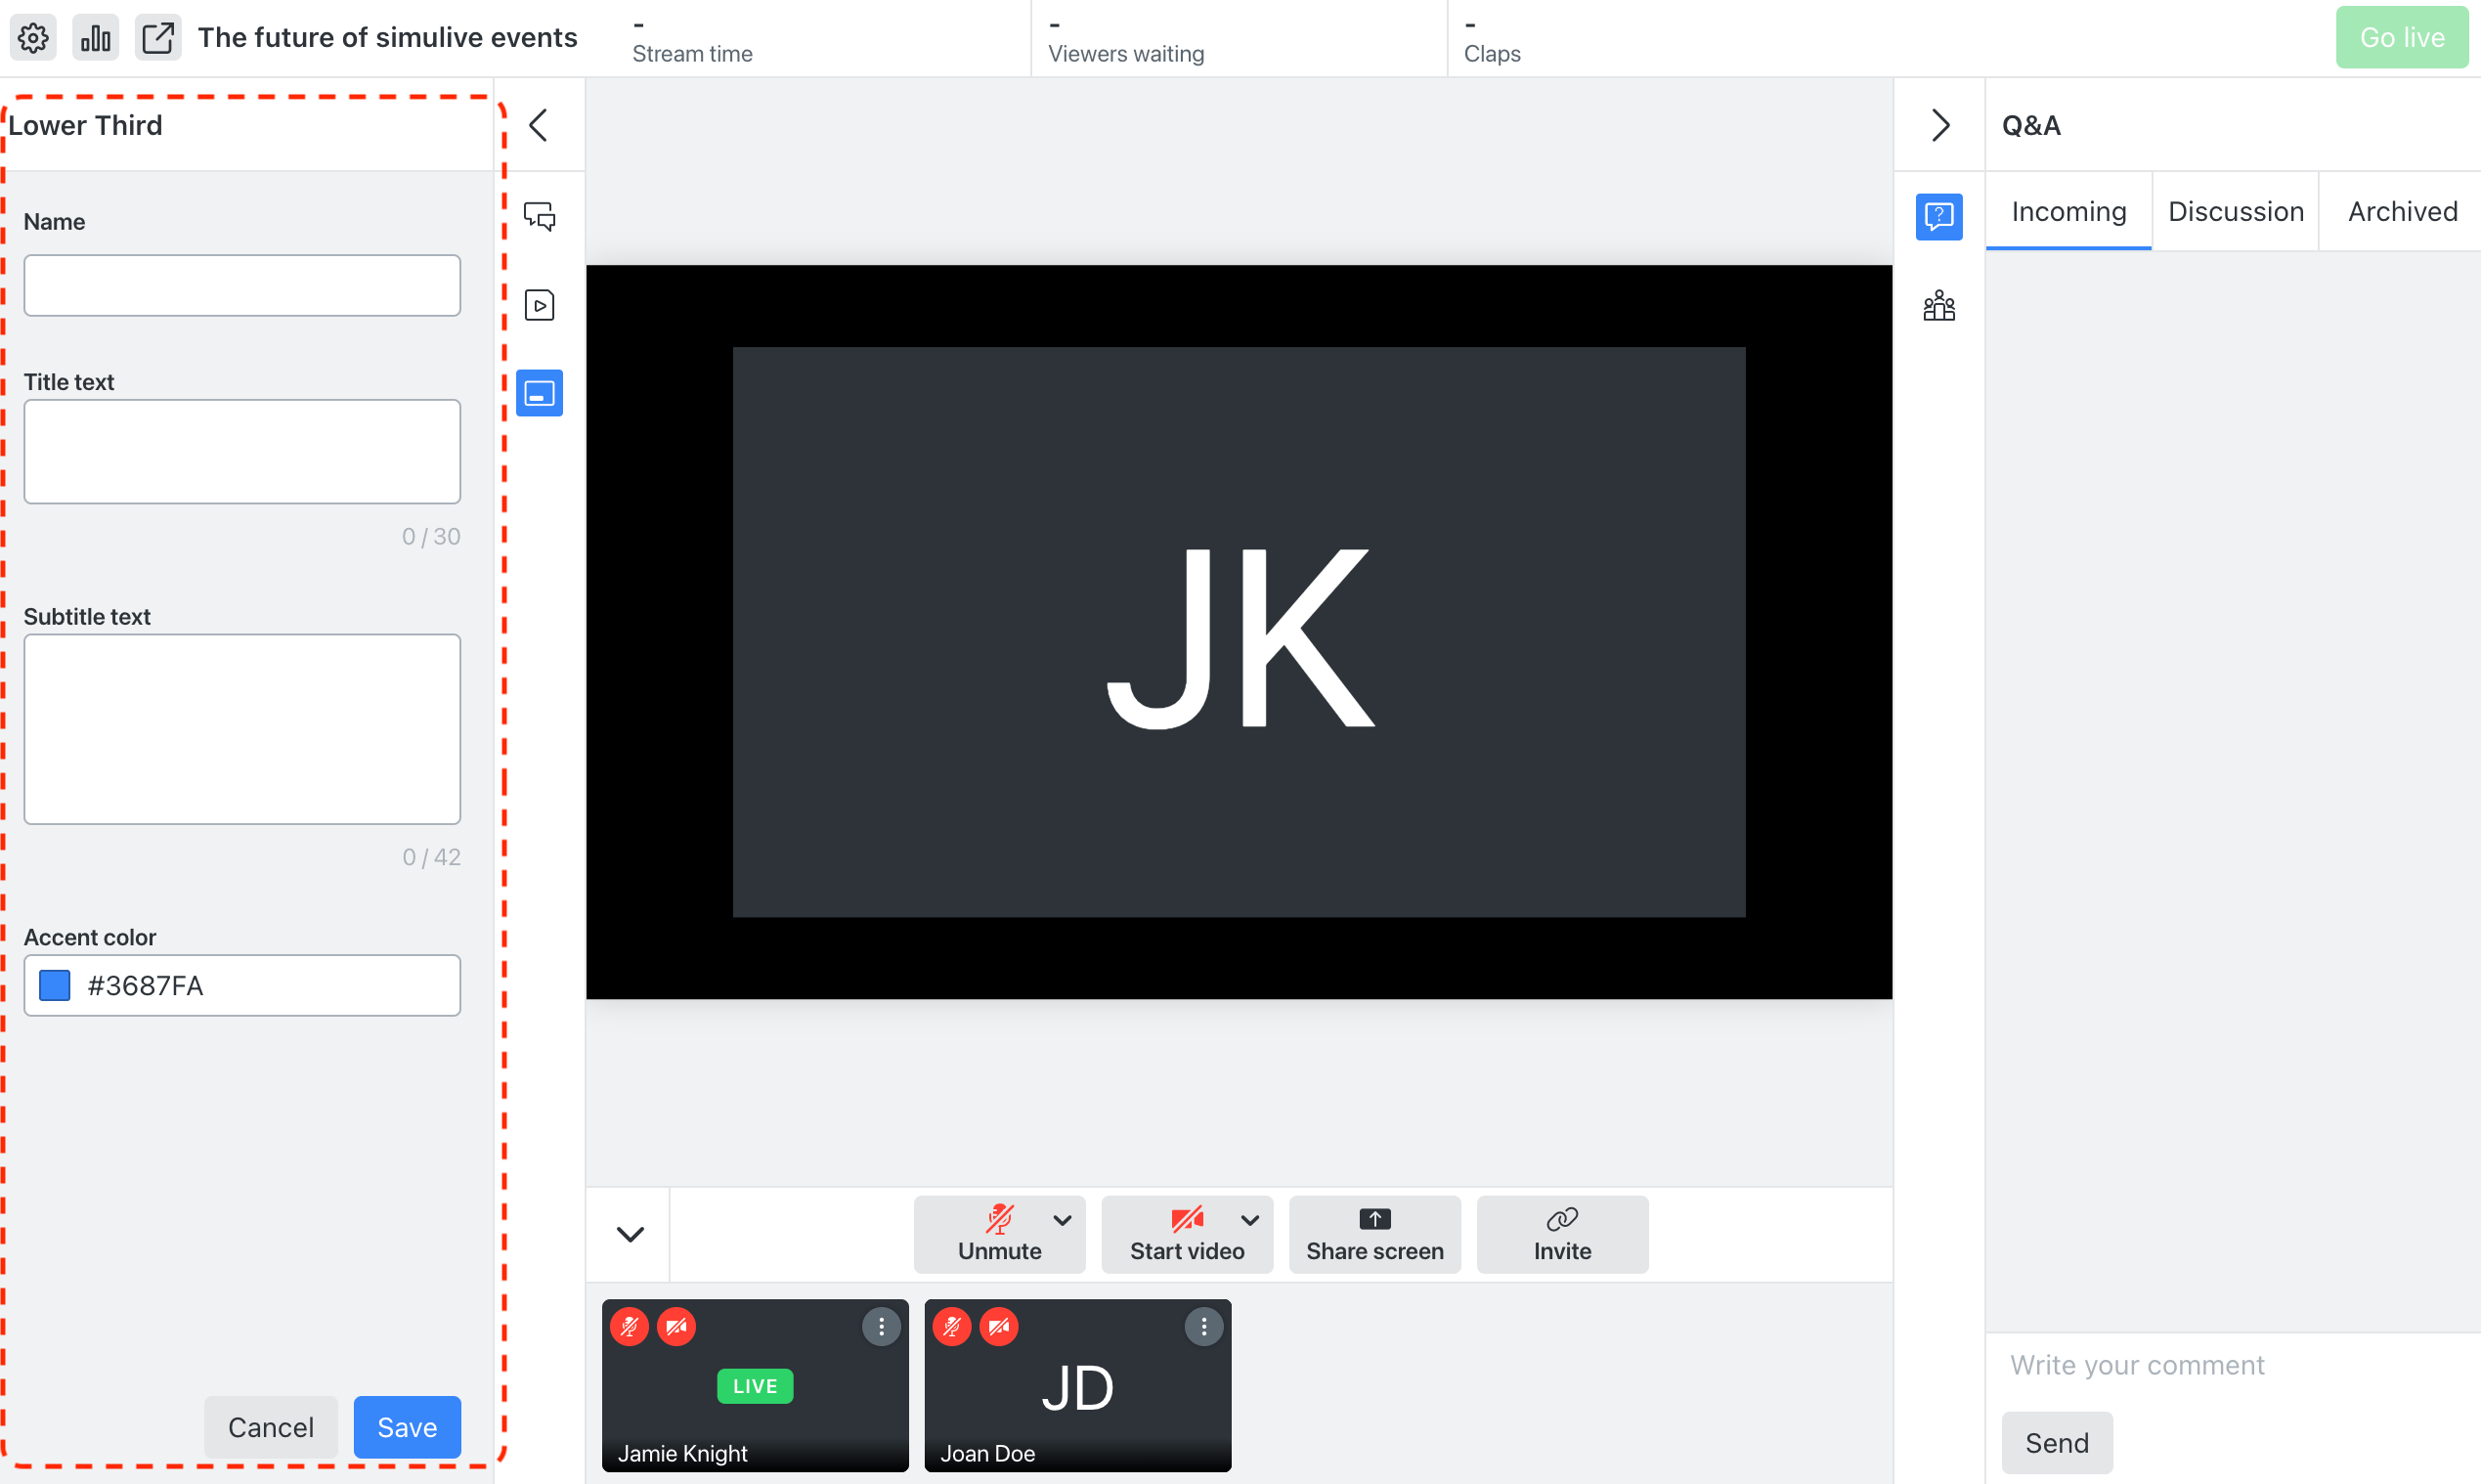Viewport: 2481px width, 1484px height.
Task: Switch to the Discussion tab
Action: click(2235, 211)
